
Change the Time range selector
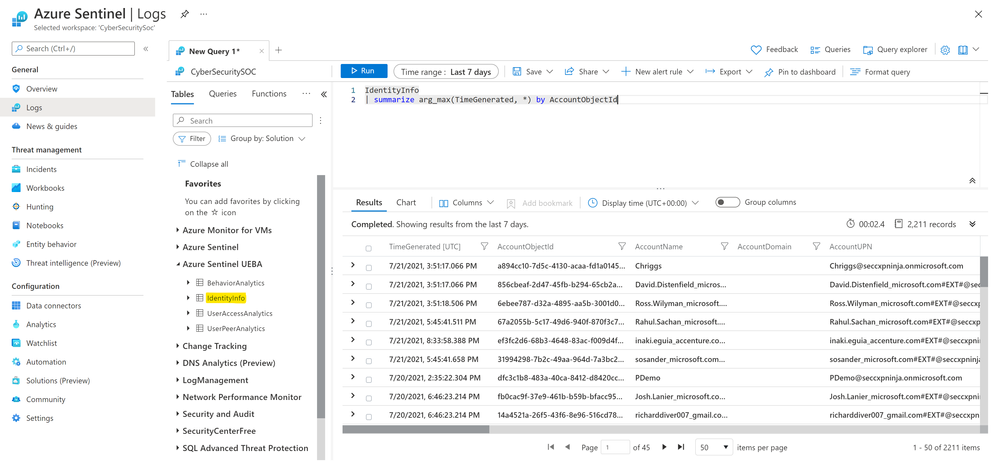(445, 72)
